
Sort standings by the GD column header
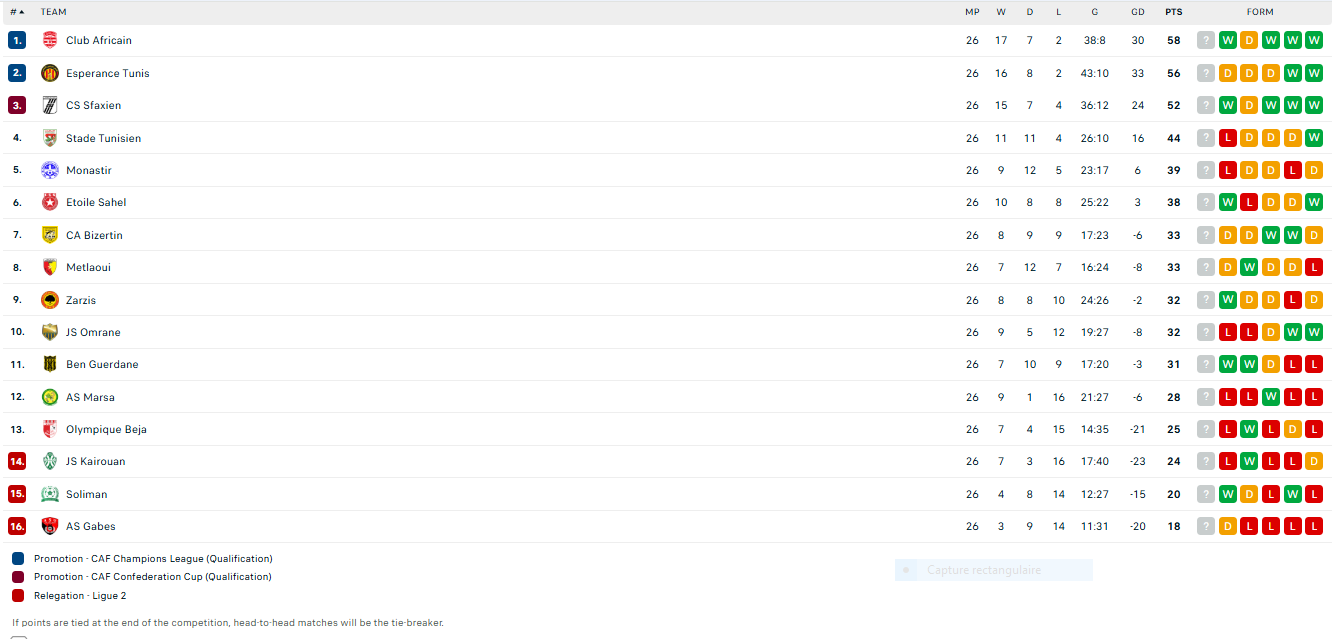(x=1137, y=12)
